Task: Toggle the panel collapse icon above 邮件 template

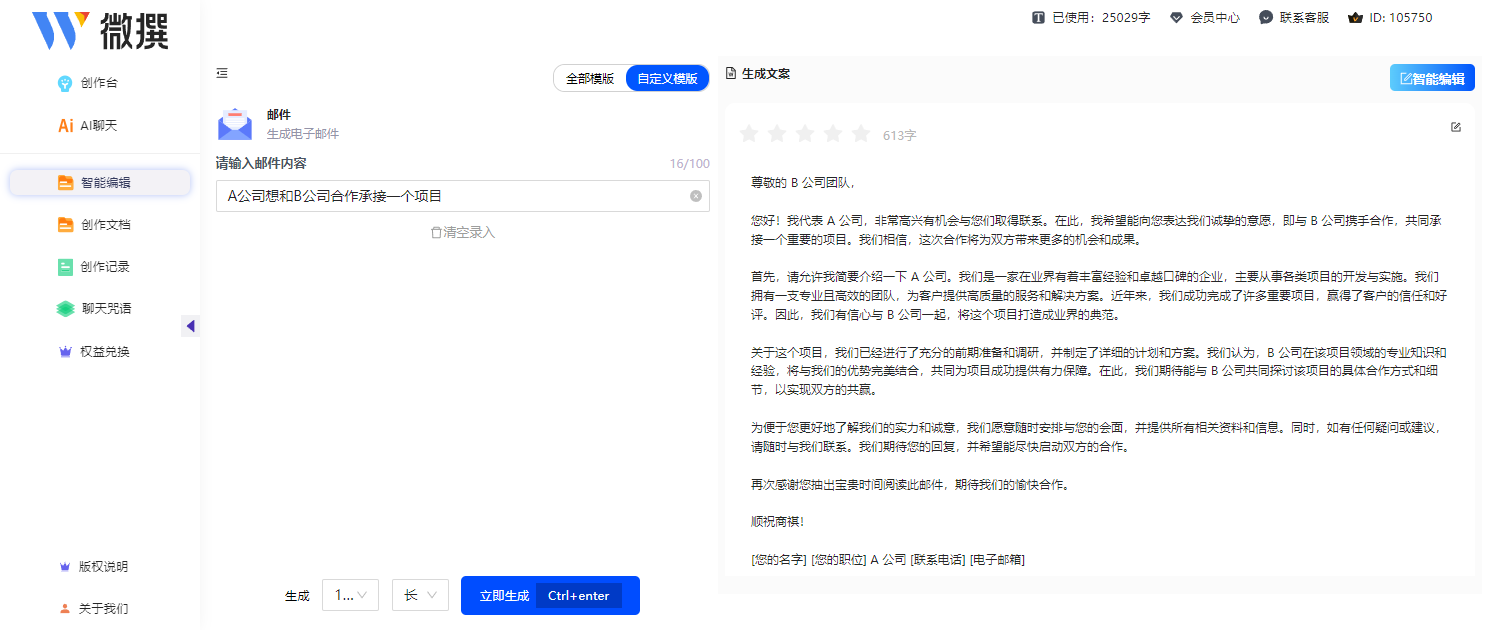Action: tap(221, 73)
